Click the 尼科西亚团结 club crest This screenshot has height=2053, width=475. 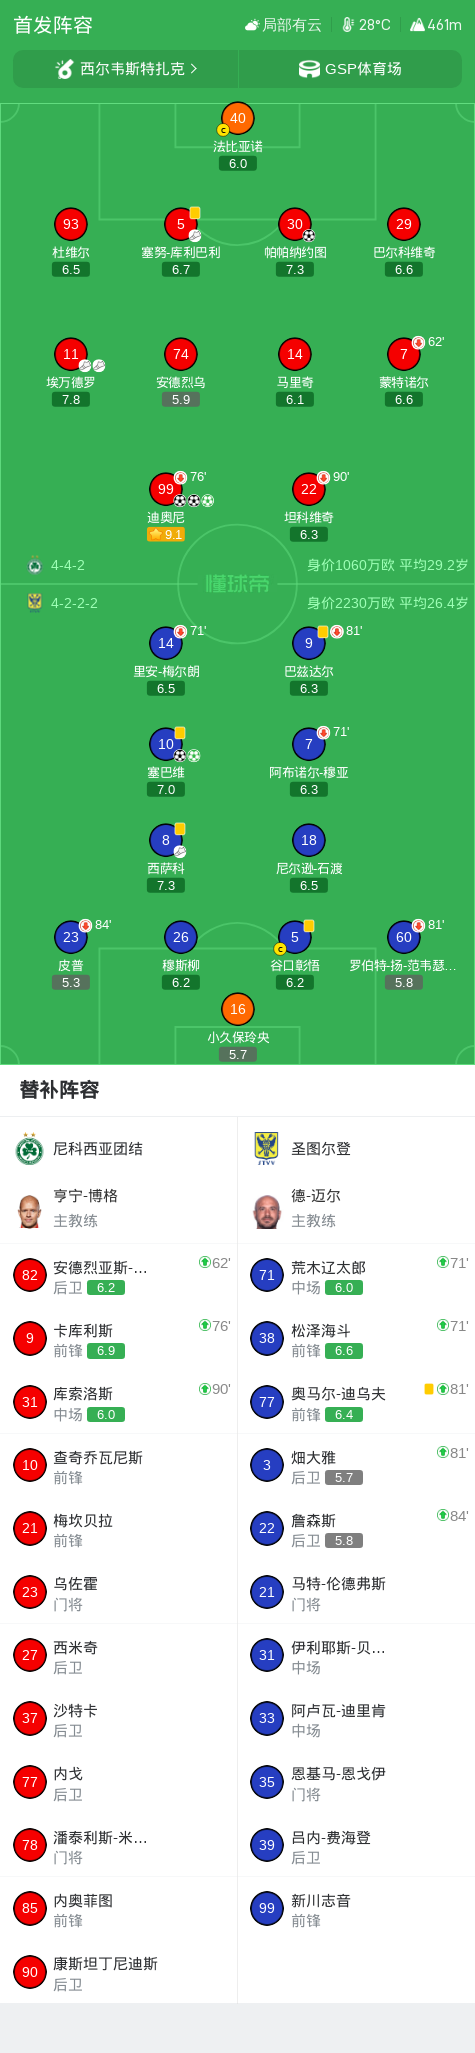(x=29, y=1149)
